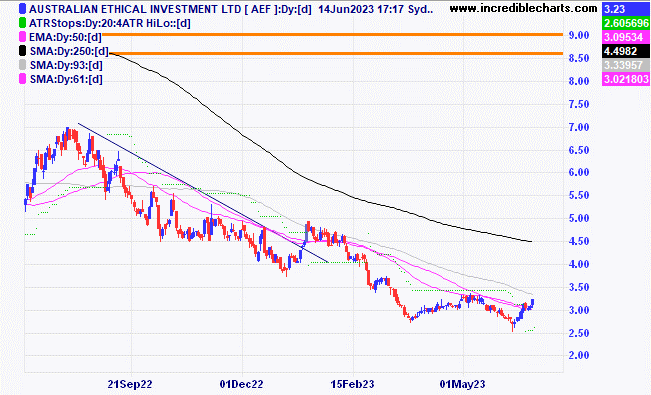The width and height of the screenshot is (651, 395).
Task: Click the grey SMA 93 legend marker
Action: (x=22, y=65)
